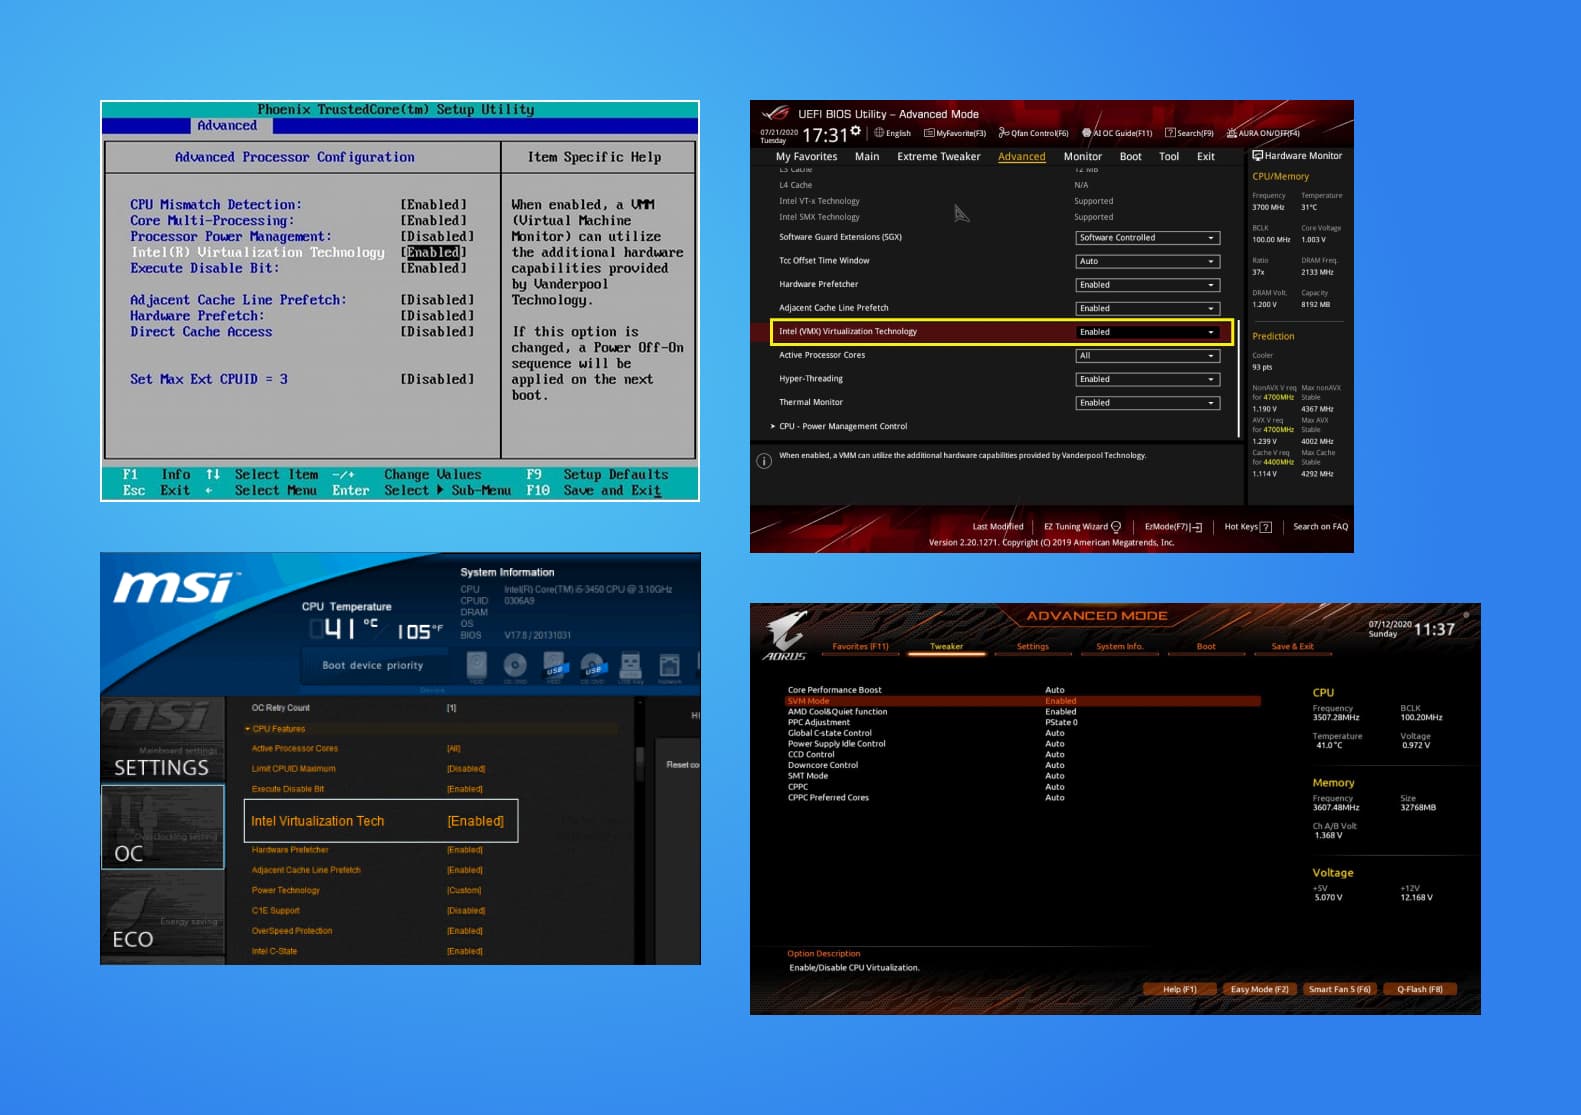This screenshot has width=1581, height=1115.
Task: Open ASUS Hardware Prefetcher dropdown
Action: (x=1147, y=285)
